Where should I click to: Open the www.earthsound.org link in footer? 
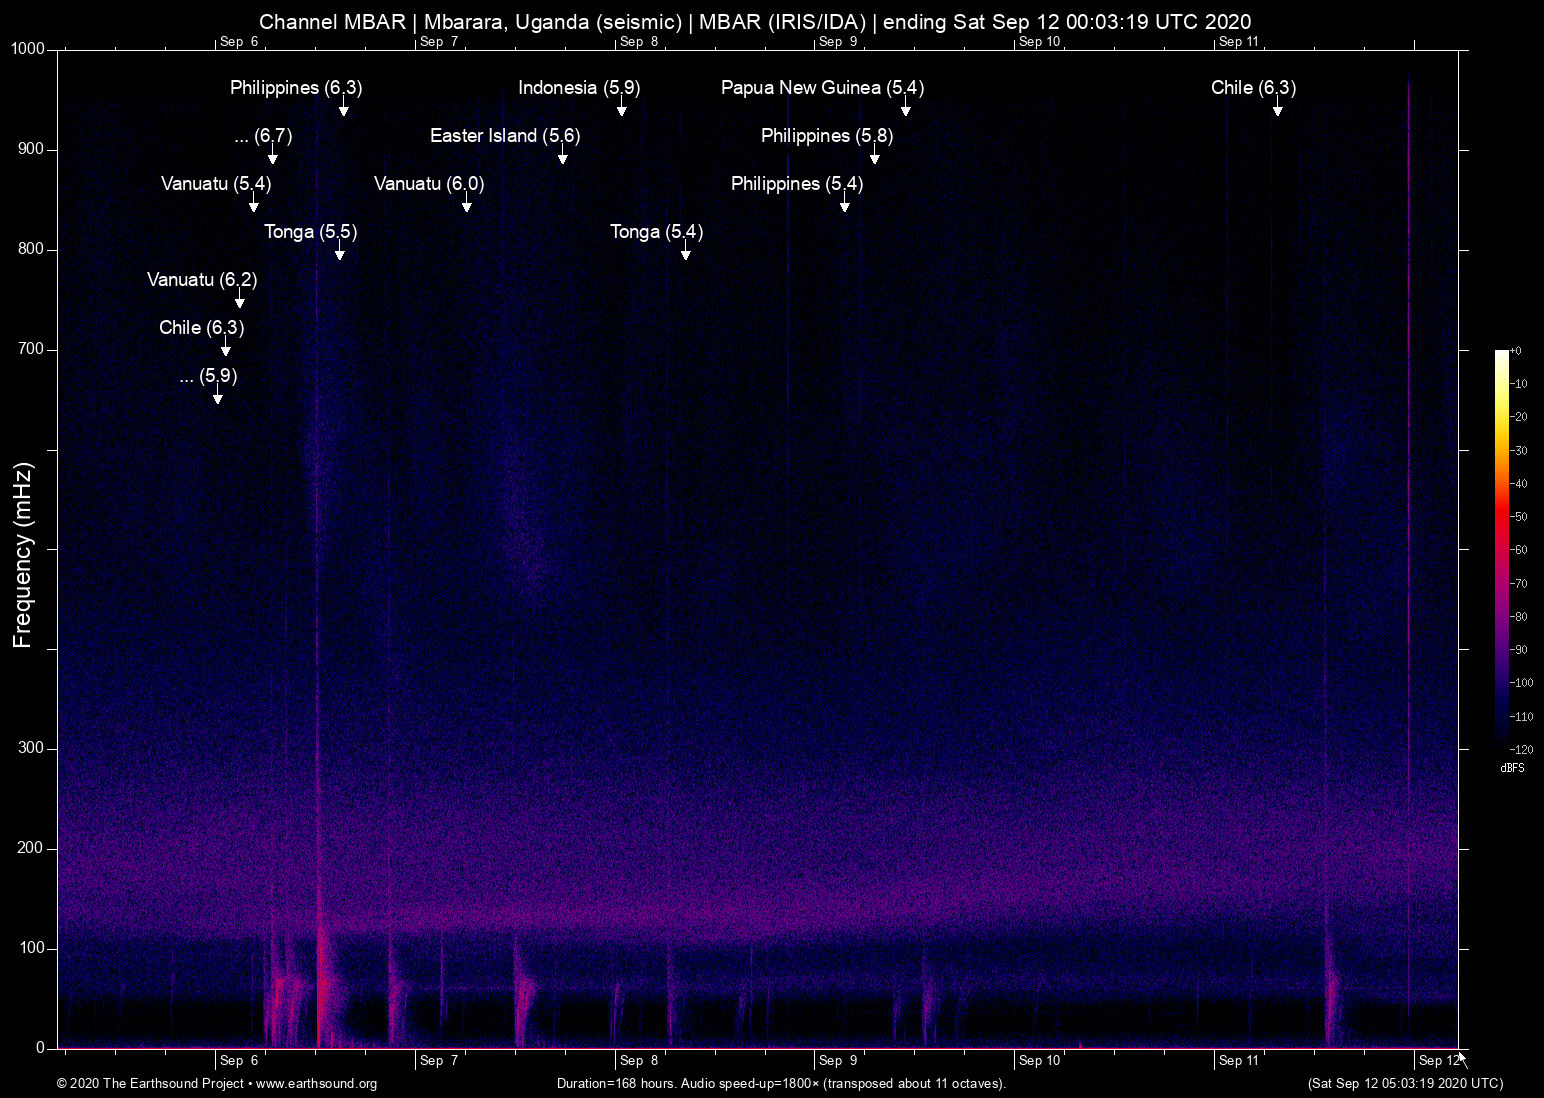(316, 1084)
